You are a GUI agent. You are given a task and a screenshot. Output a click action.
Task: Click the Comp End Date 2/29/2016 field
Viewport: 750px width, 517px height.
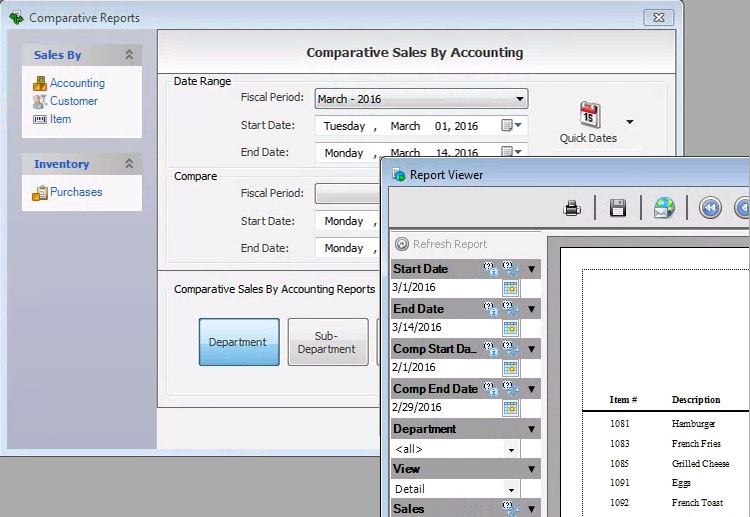coord(447,407)
